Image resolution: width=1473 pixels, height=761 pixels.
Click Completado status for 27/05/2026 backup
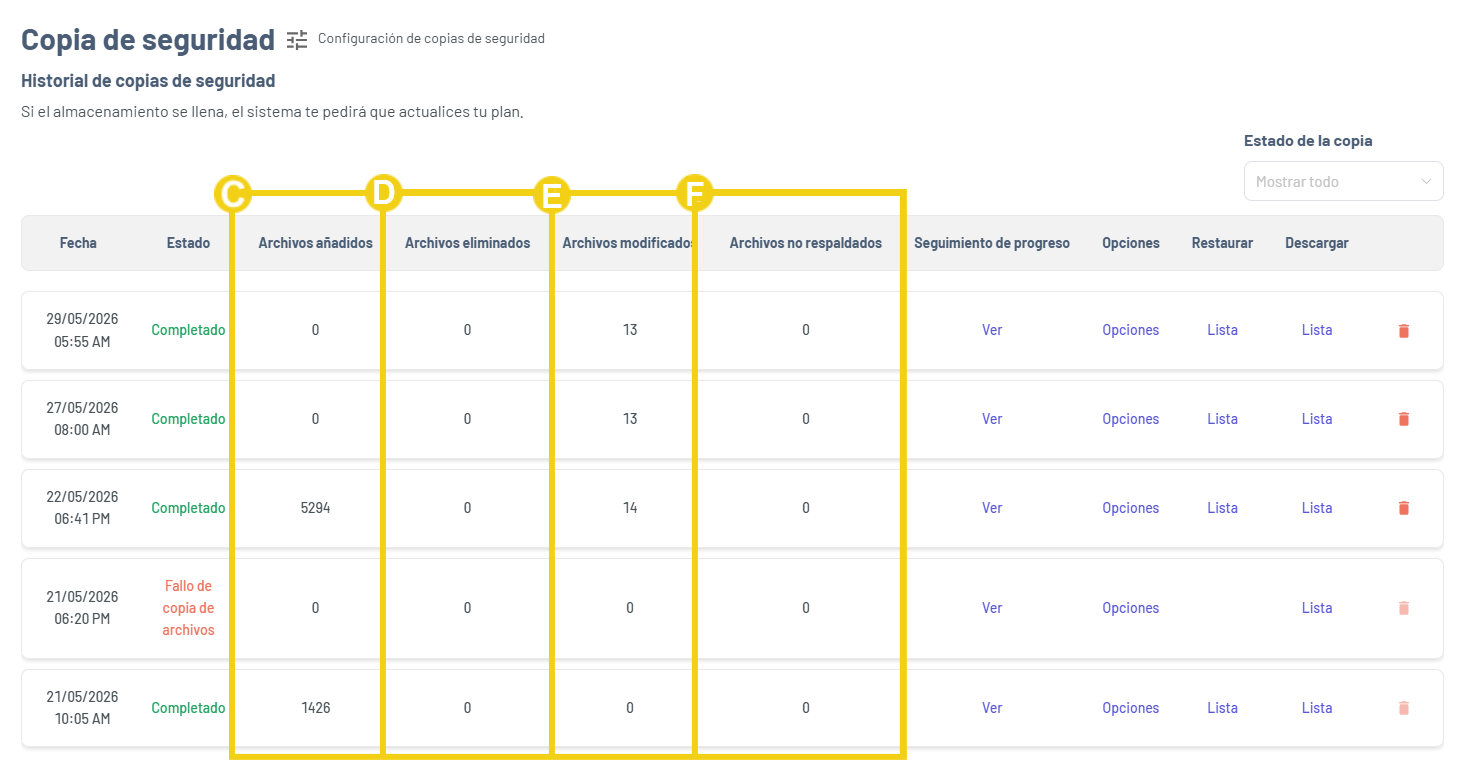tap(188, 419)
